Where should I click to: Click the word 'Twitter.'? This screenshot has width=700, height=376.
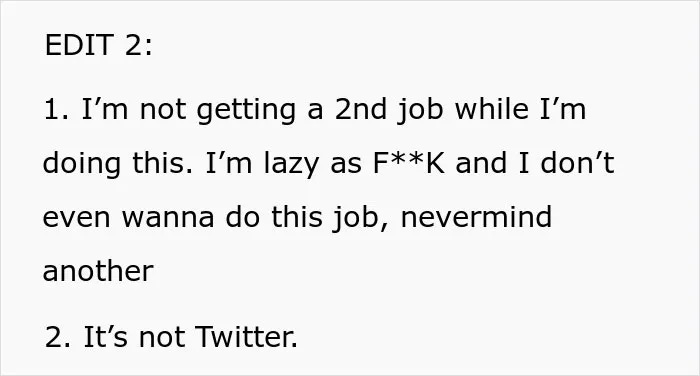point(246,336)
